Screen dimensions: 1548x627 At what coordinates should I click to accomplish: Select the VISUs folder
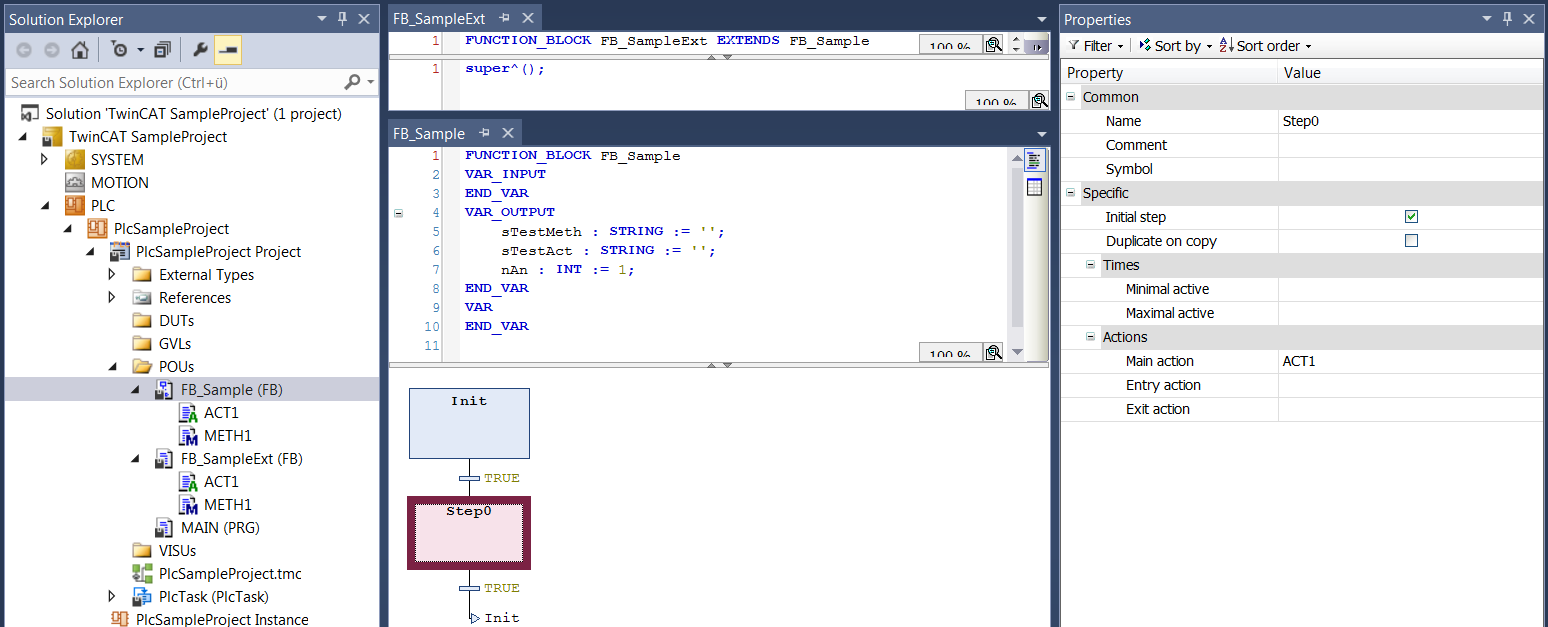[177, 551]
